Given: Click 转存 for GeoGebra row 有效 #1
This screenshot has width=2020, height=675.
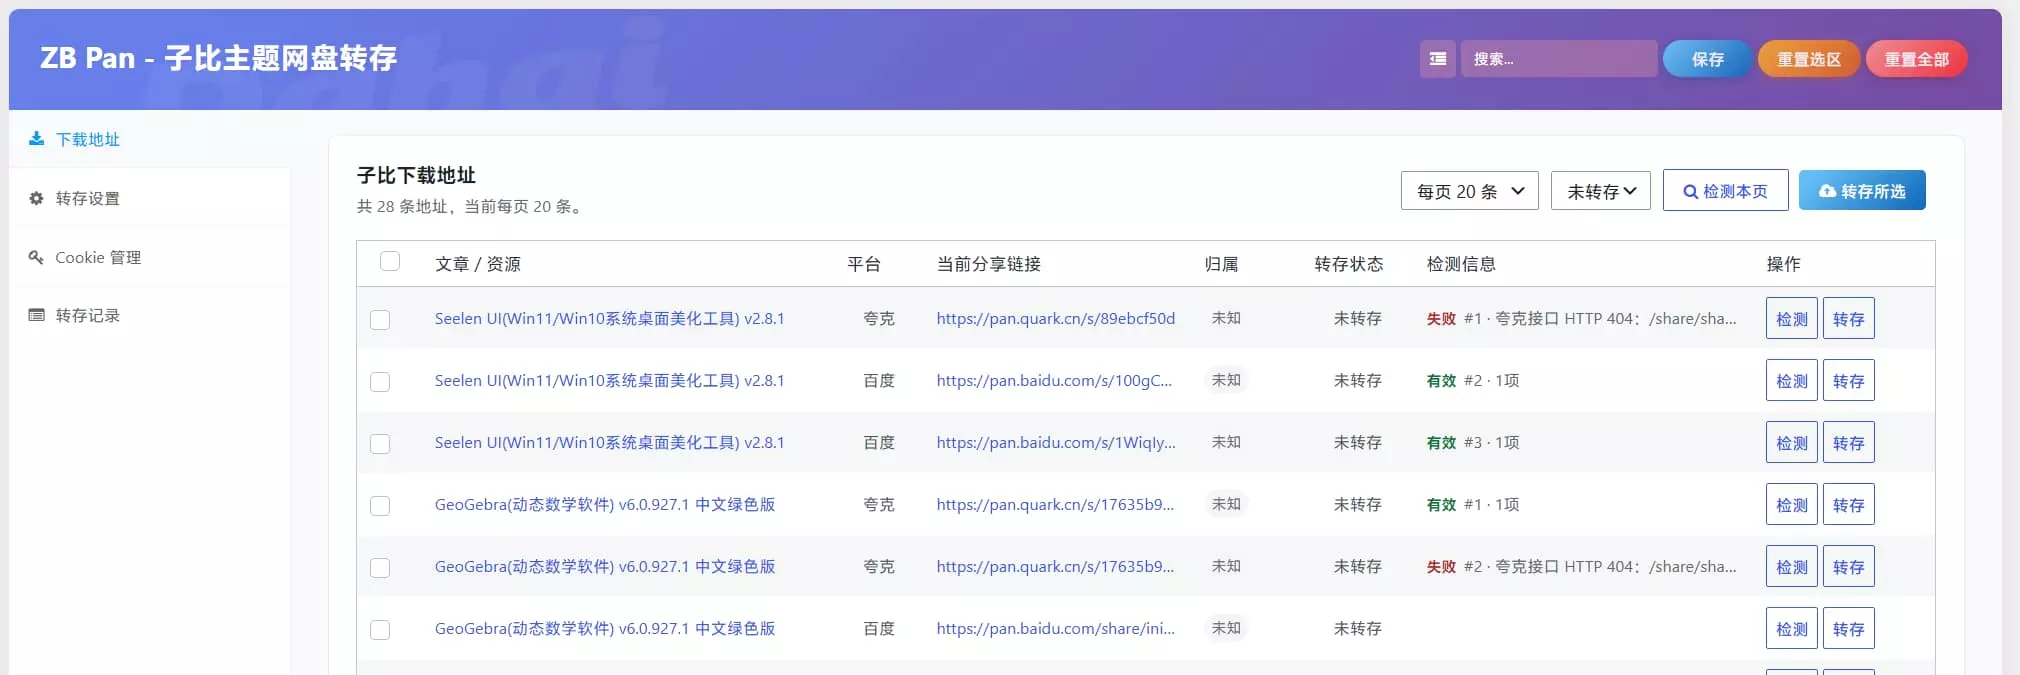Looking at the screenshot, I should pyautogui.click(x=1848, y=505).
